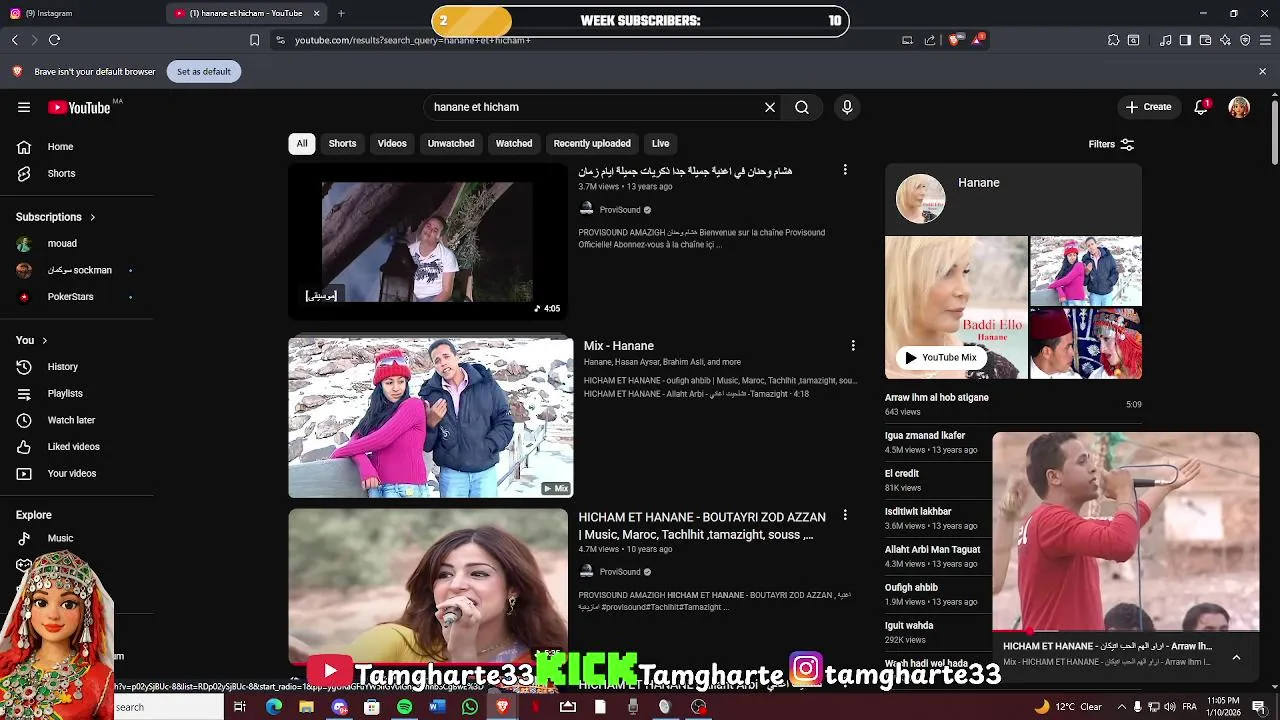
Task: Clear the search query with X
Action: [770, 107]
